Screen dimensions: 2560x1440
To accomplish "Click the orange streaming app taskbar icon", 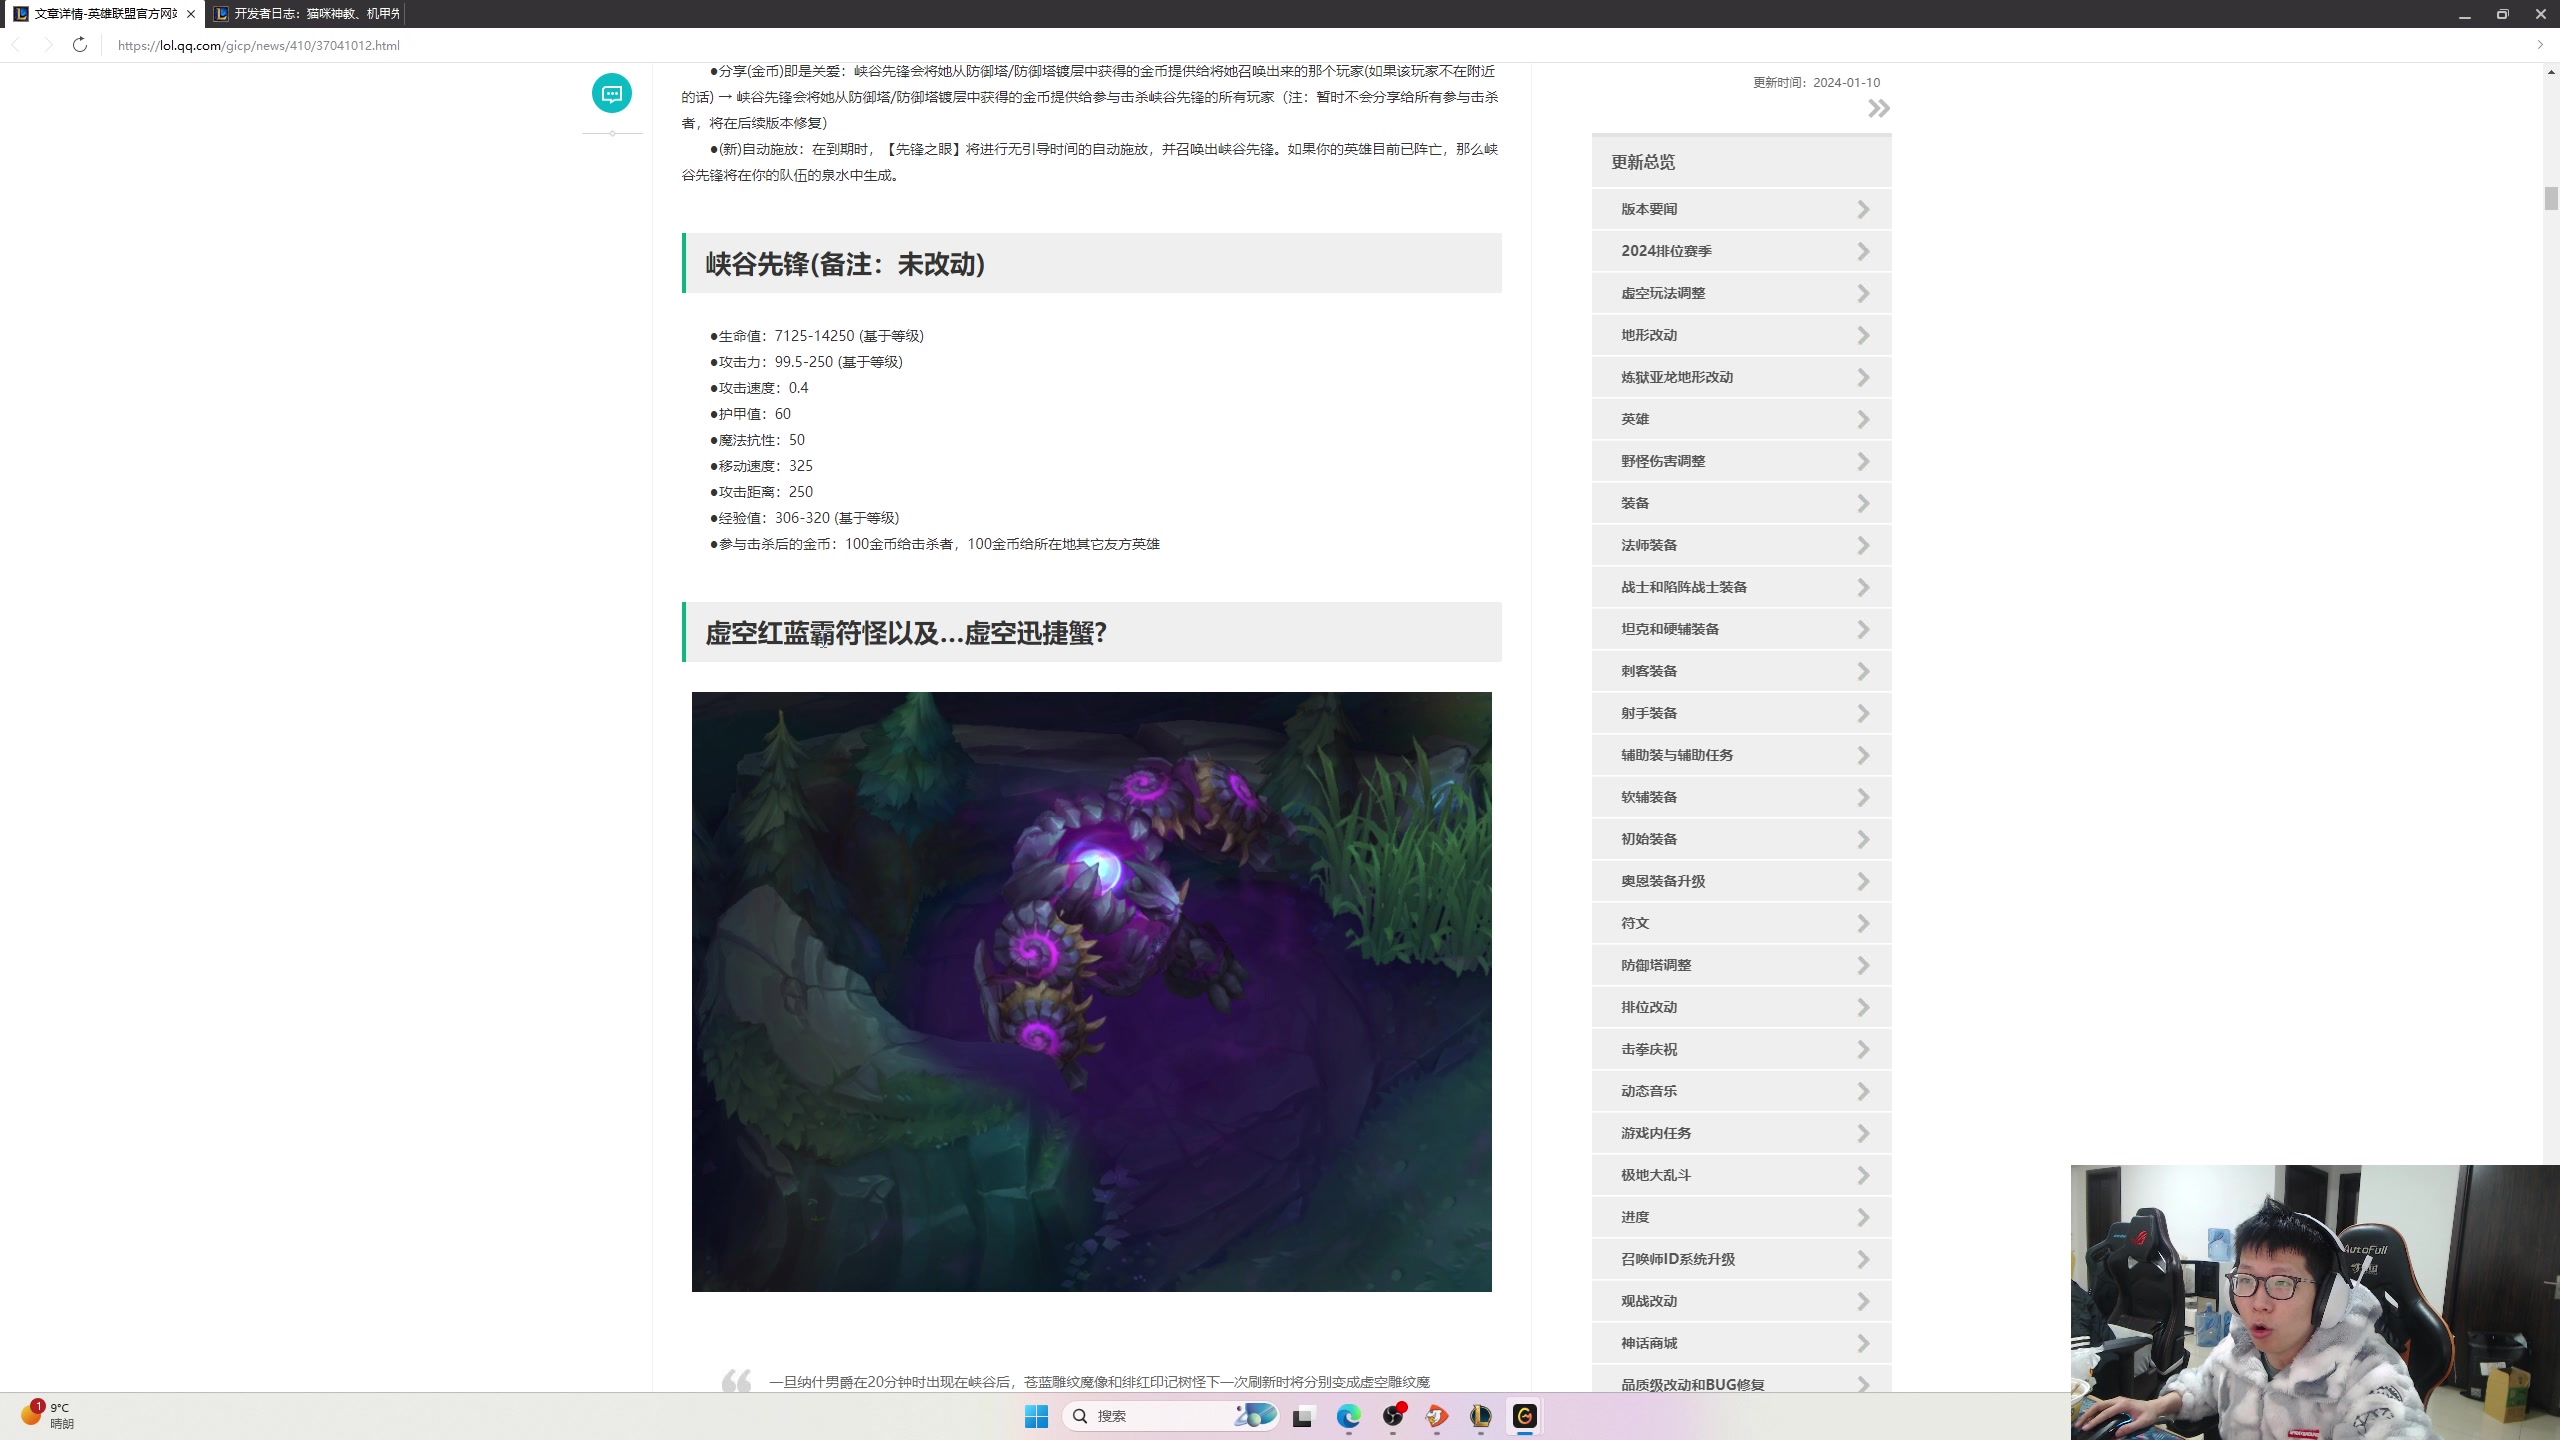I will 1436,1417.
